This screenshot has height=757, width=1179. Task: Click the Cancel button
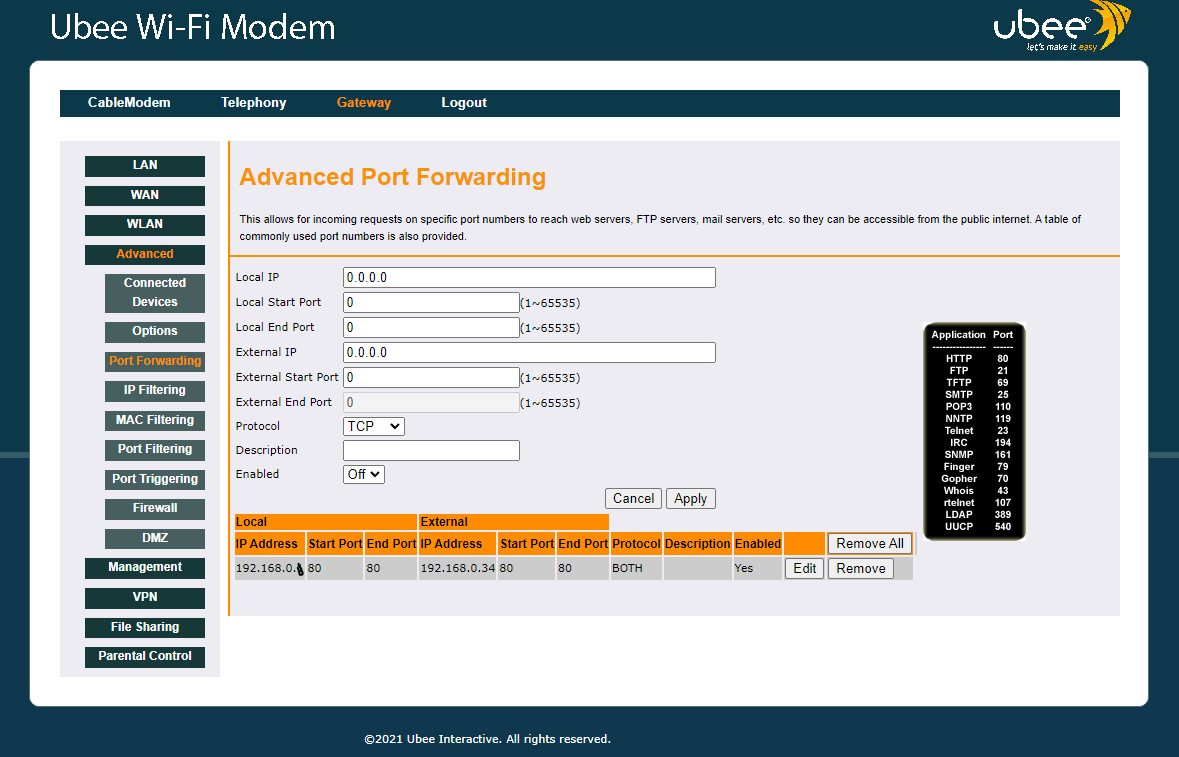pyautogui.click(x=633, y=498)
